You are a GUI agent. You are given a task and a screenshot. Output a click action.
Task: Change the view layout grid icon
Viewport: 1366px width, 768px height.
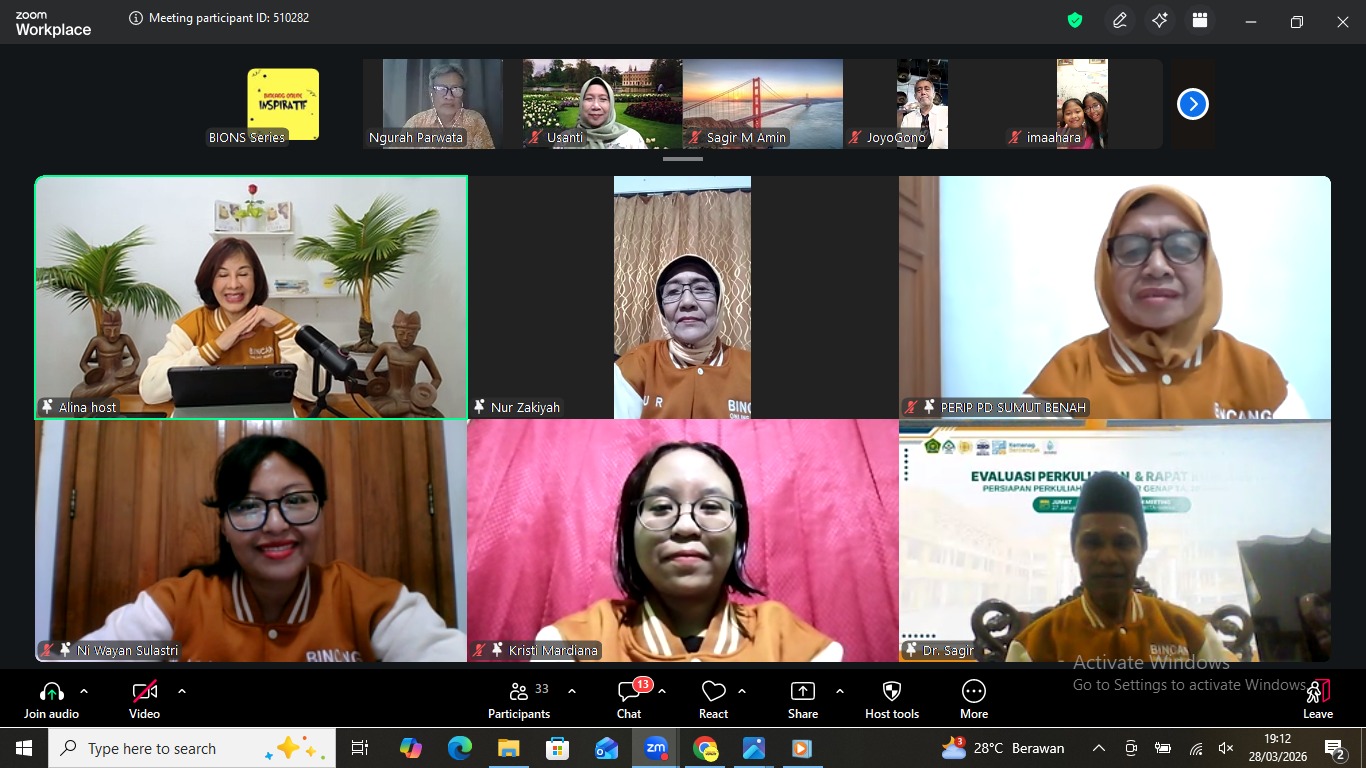[x=1200, y=20]
